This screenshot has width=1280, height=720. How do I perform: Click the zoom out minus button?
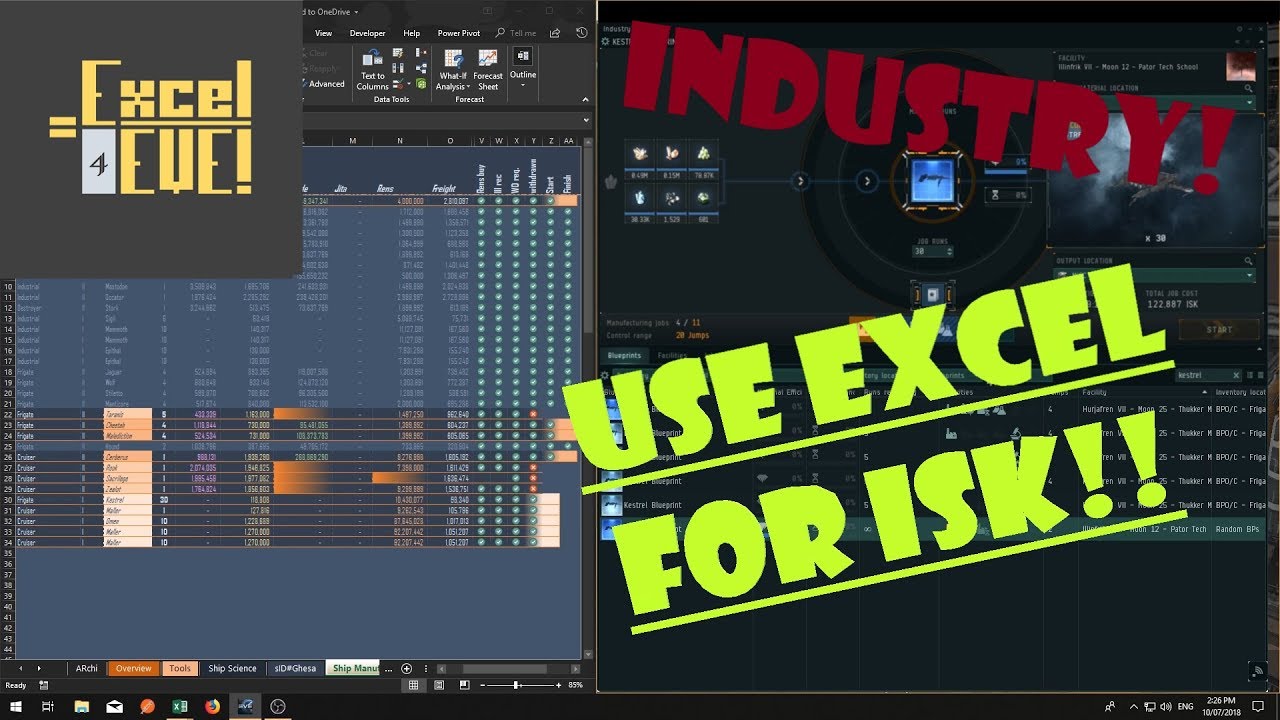pos(482,685)
